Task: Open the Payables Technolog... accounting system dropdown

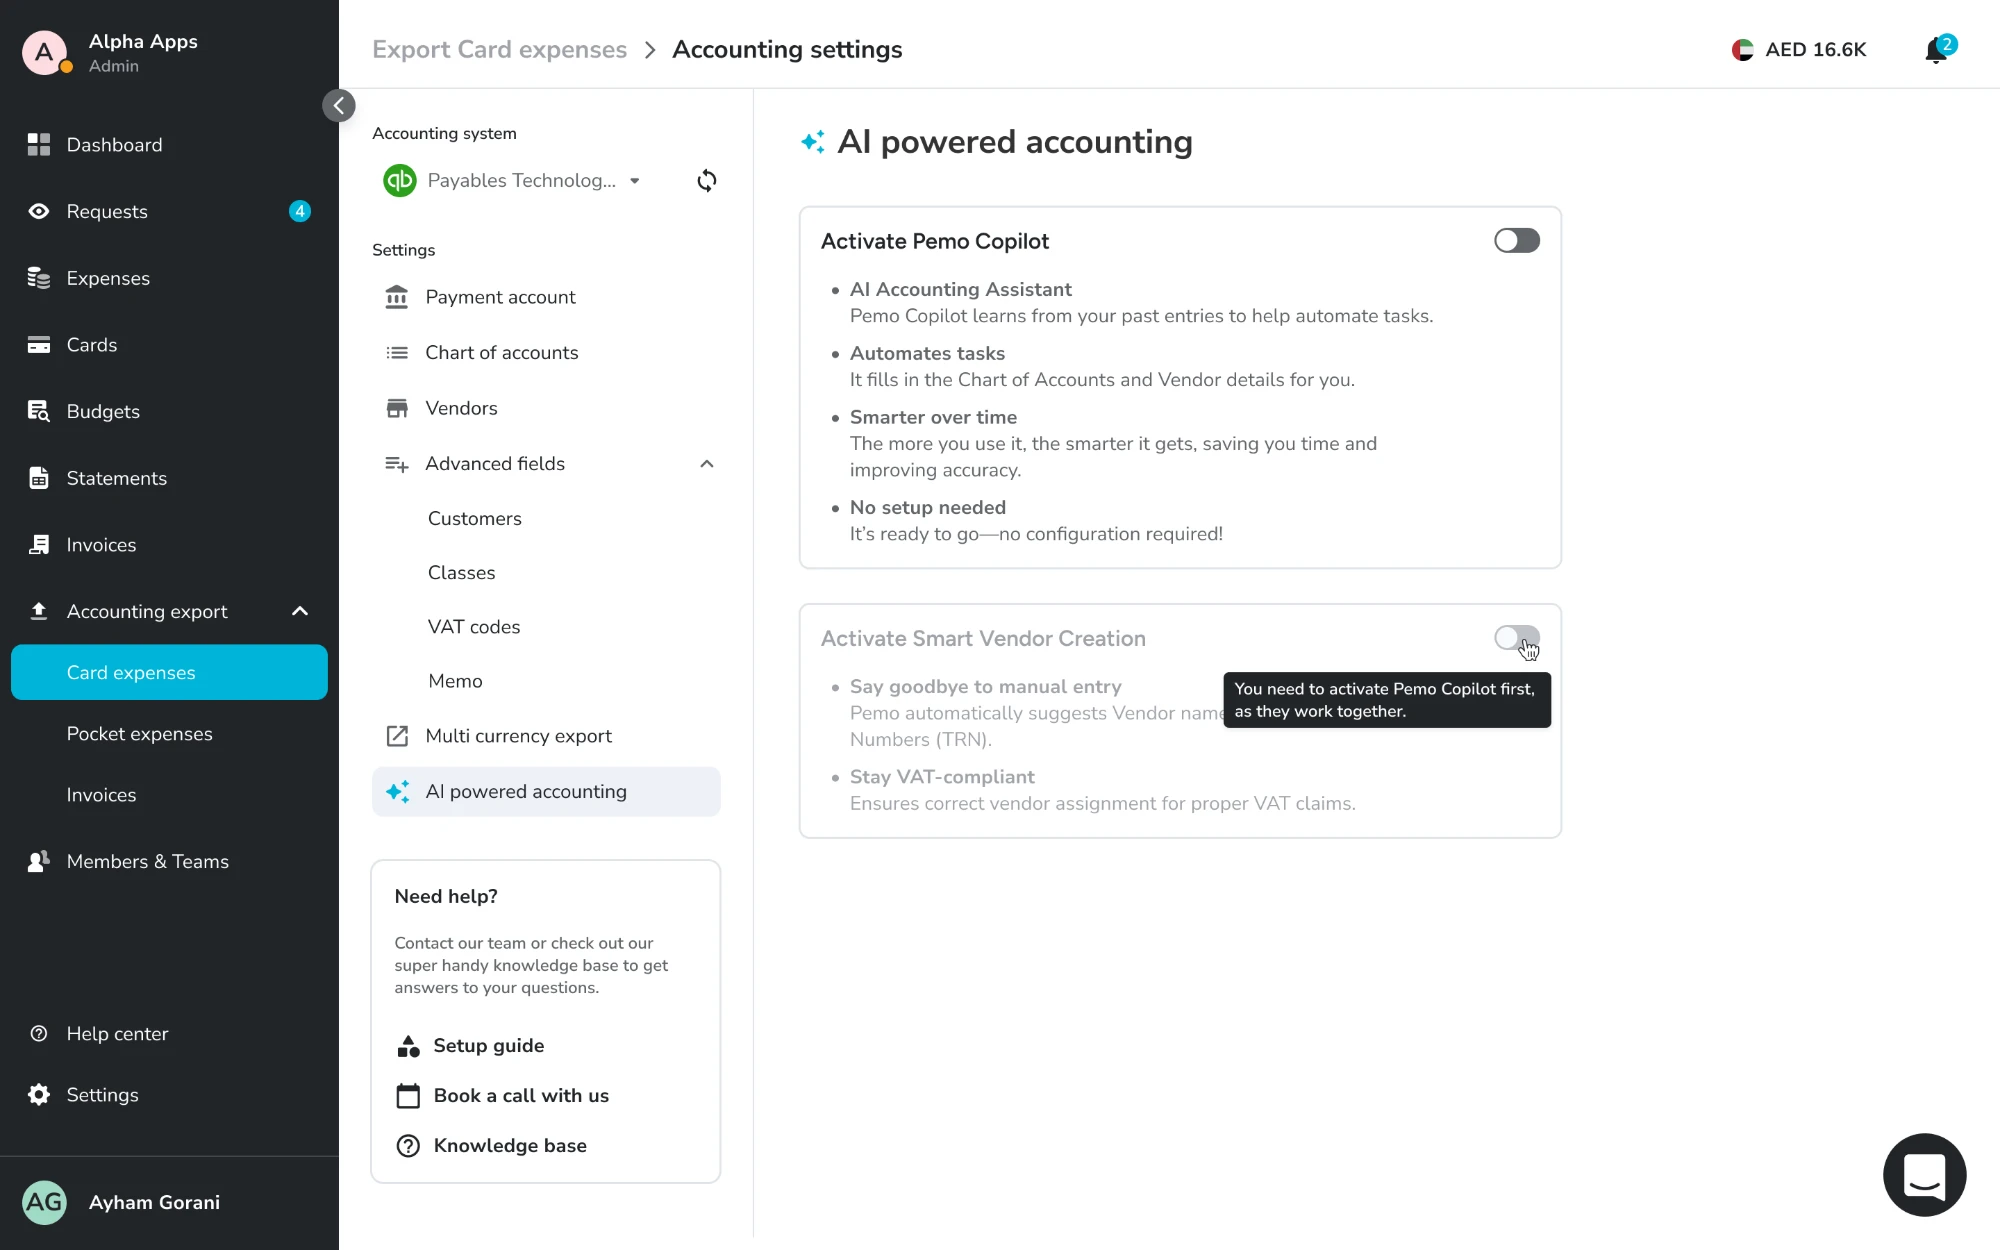Action: tap(512, 181)
